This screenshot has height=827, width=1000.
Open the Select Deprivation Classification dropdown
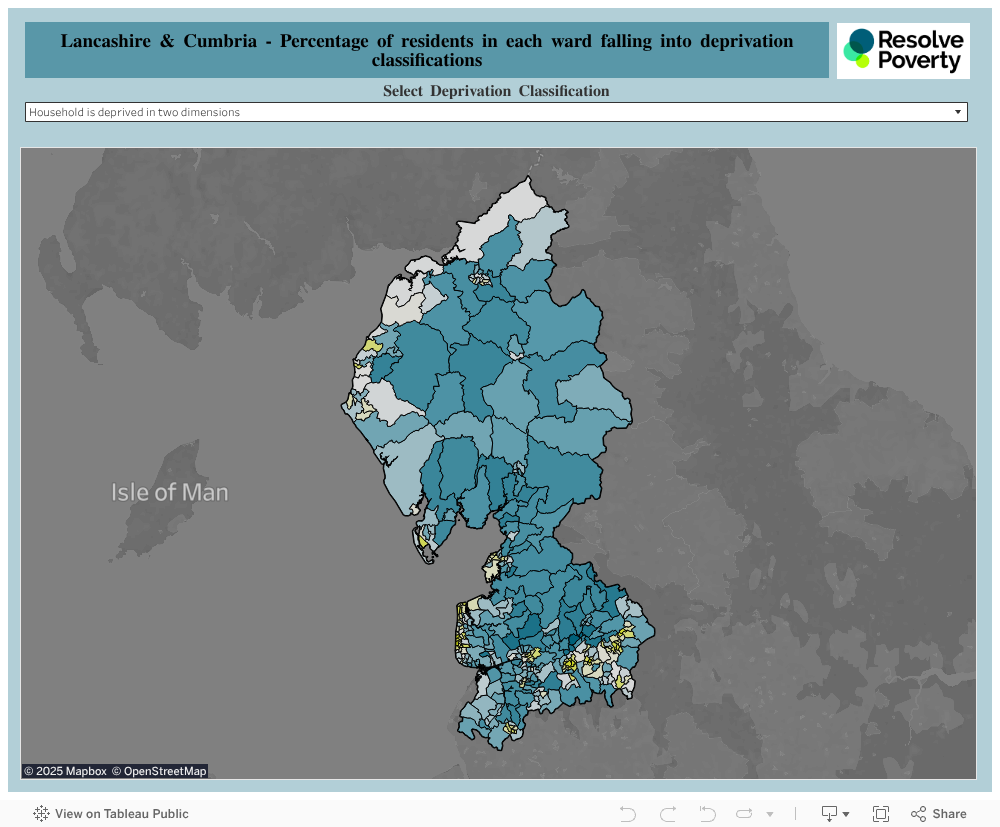click(x=496, y=112)
